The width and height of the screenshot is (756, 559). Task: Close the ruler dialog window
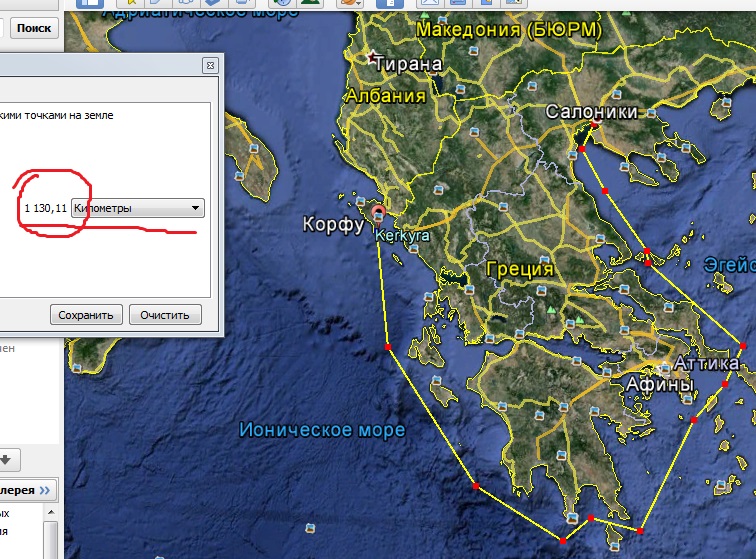pos(209,65)
